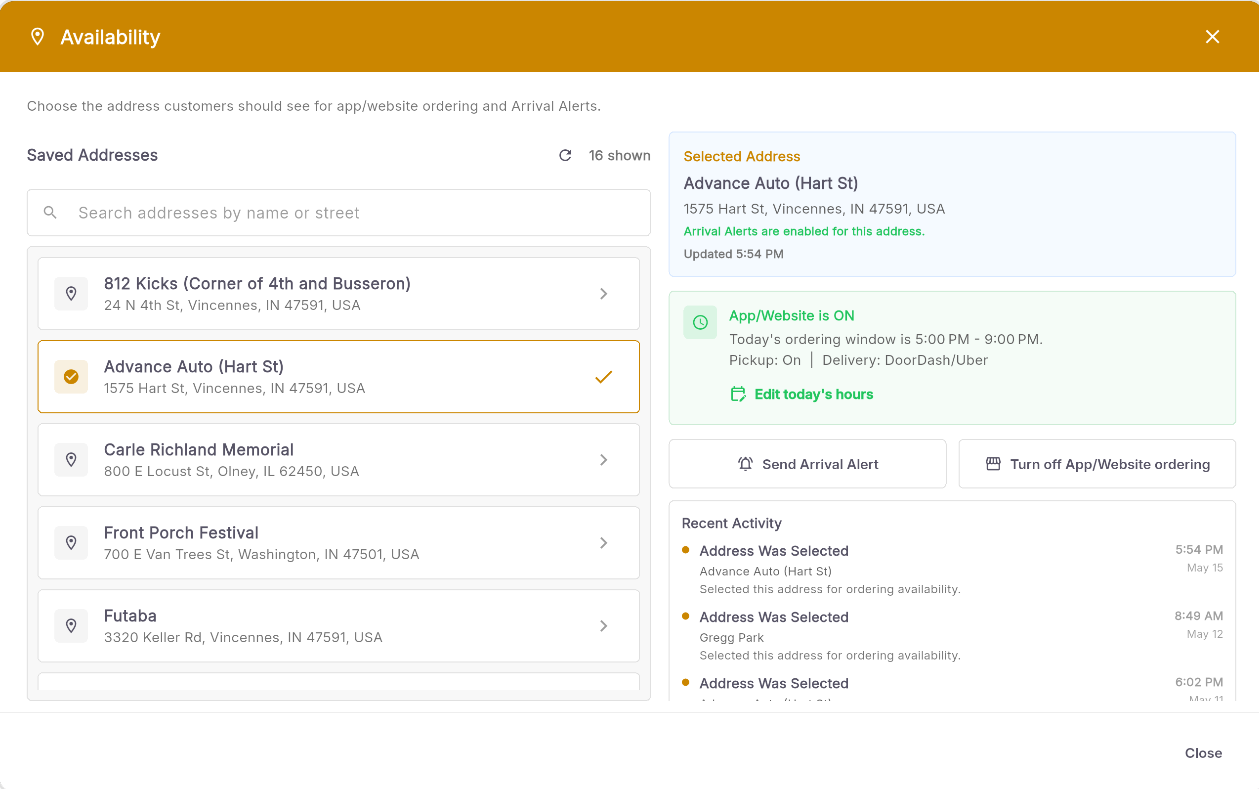
Task: Click the orange bullet of the Gregg Park entry
Action: point(685,615)
